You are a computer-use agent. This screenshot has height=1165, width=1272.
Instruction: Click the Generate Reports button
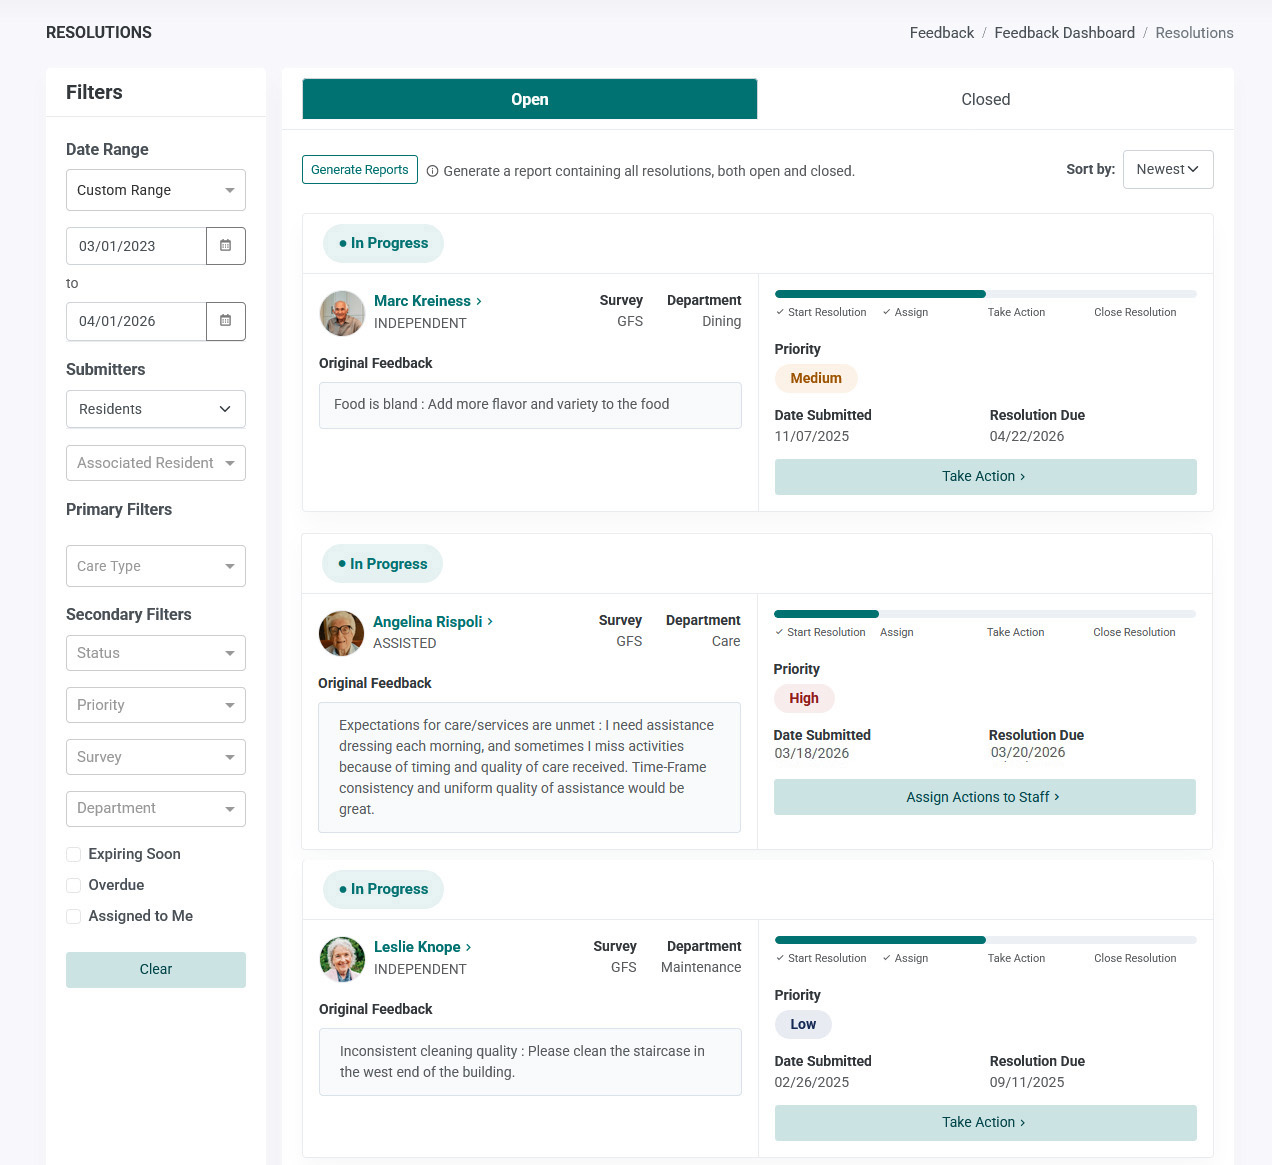coord(359,170)
